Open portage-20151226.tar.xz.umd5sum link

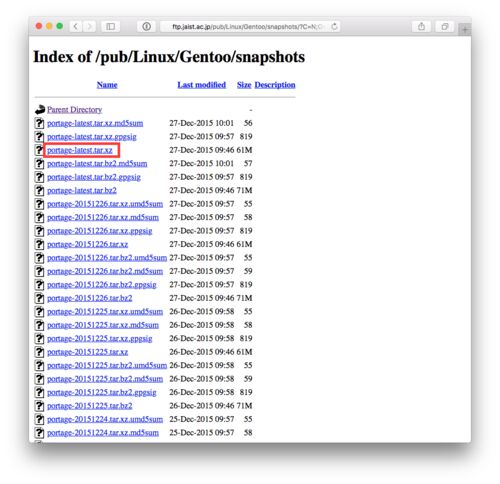(x=105, y=204)
